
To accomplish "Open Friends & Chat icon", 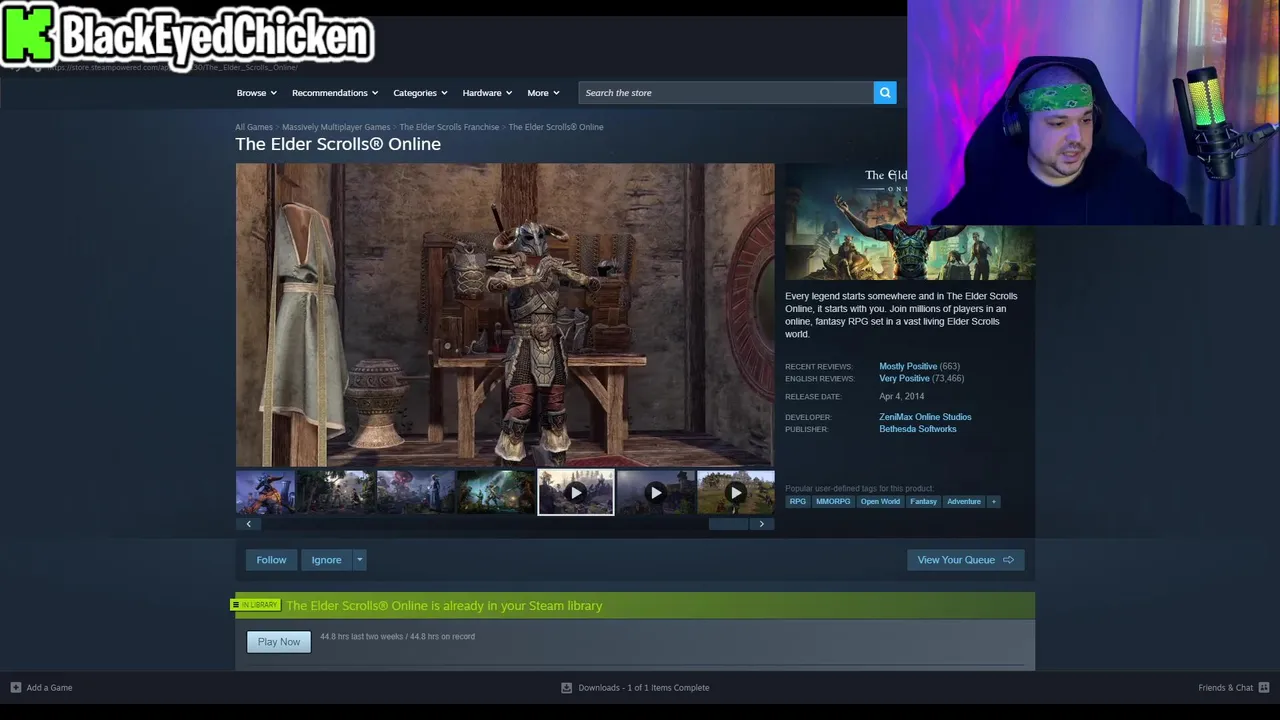I will point(1264,688).
